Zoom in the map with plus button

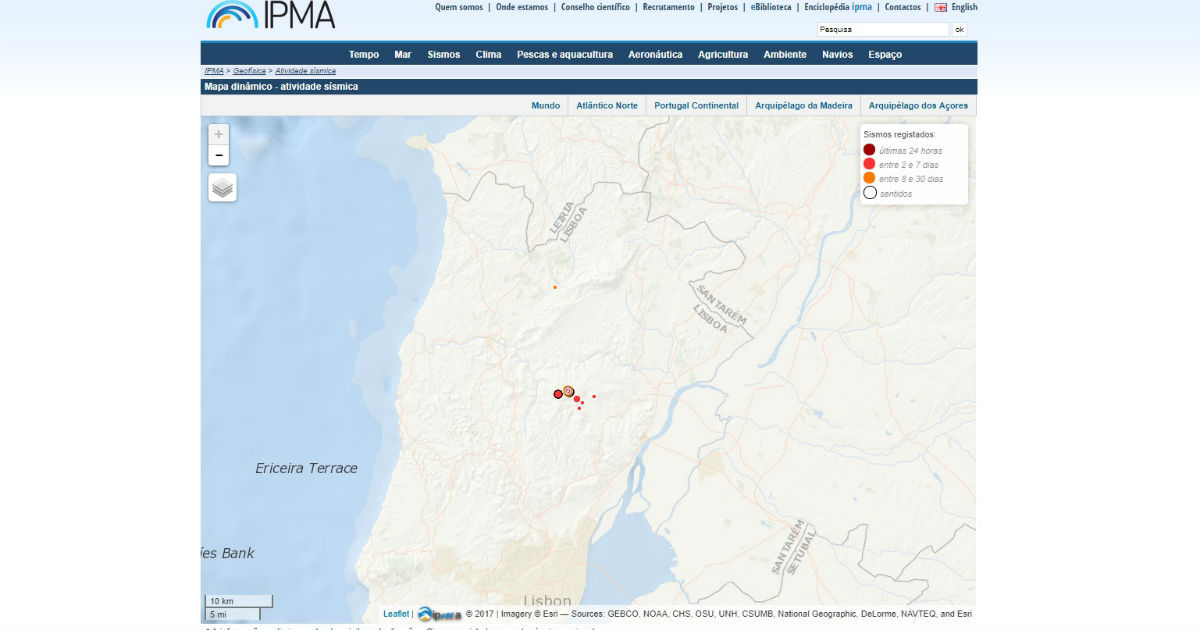click(218, 134)
